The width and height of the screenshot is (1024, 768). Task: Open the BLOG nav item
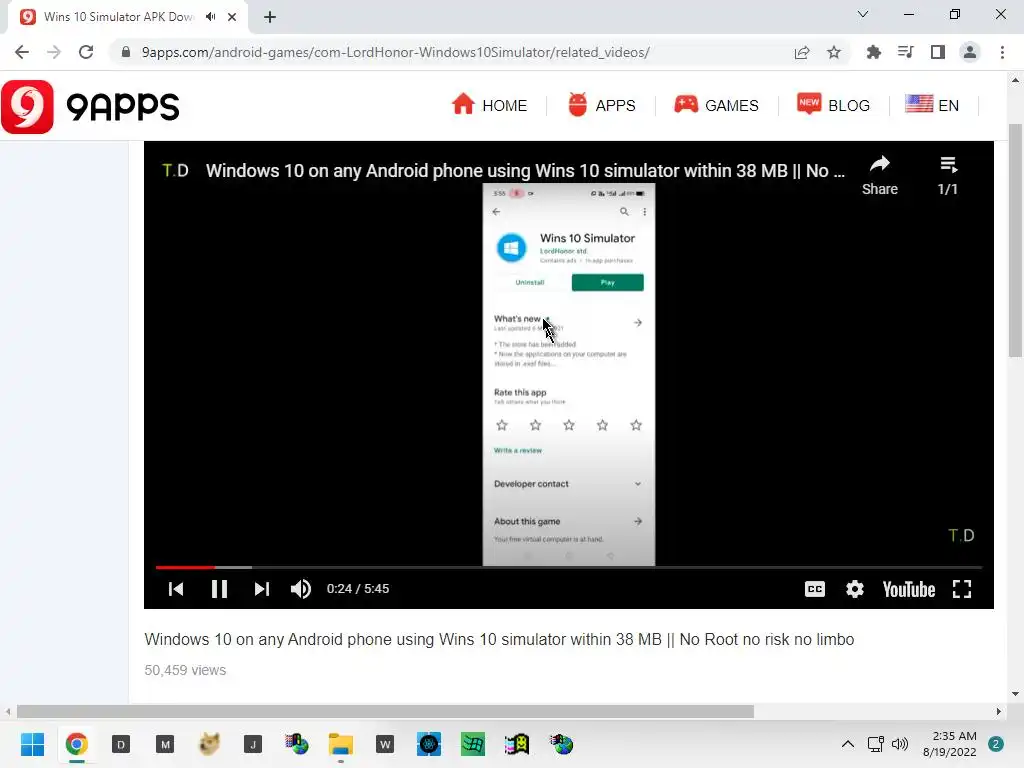[x=833, y=105]
